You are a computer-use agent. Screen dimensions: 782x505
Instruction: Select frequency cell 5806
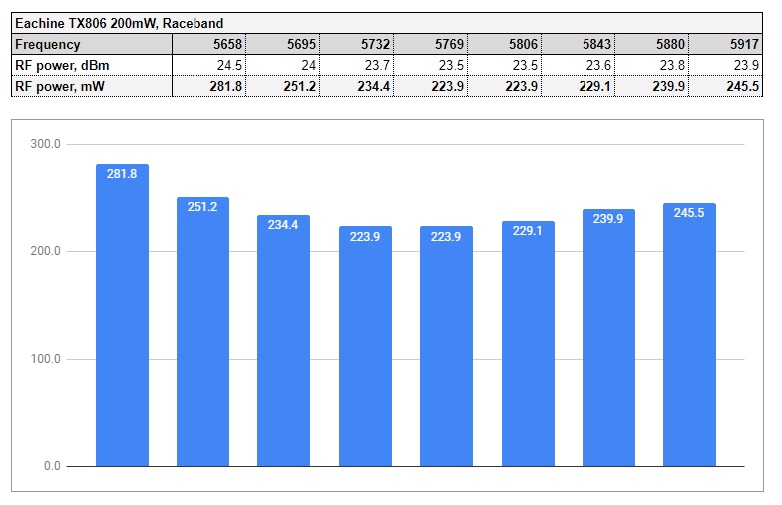504,44
